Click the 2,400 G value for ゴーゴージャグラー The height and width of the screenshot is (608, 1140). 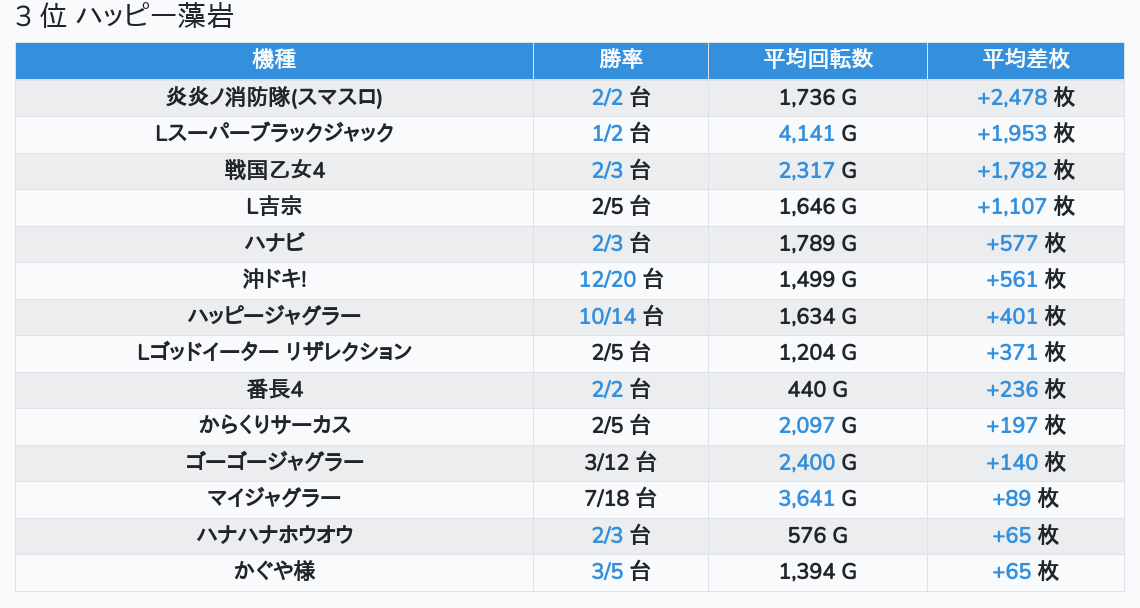click(x=806, y=462)
